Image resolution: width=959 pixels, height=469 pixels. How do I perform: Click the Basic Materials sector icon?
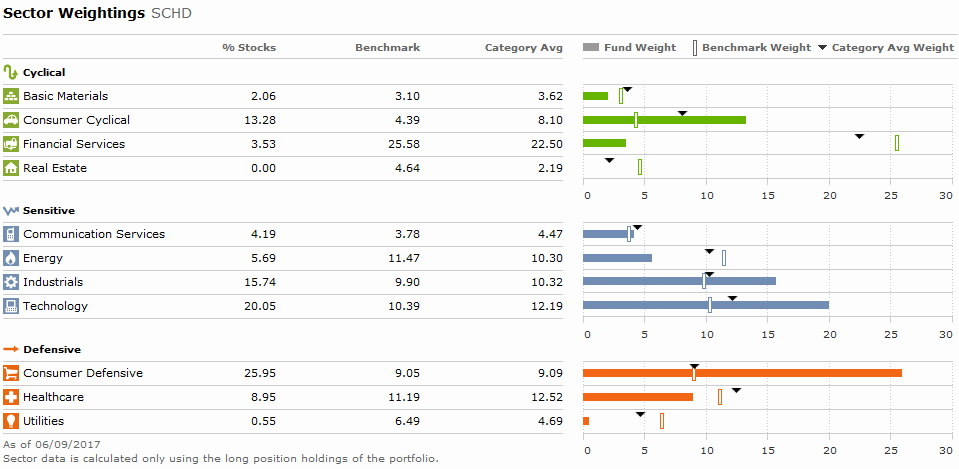(11, 96)
